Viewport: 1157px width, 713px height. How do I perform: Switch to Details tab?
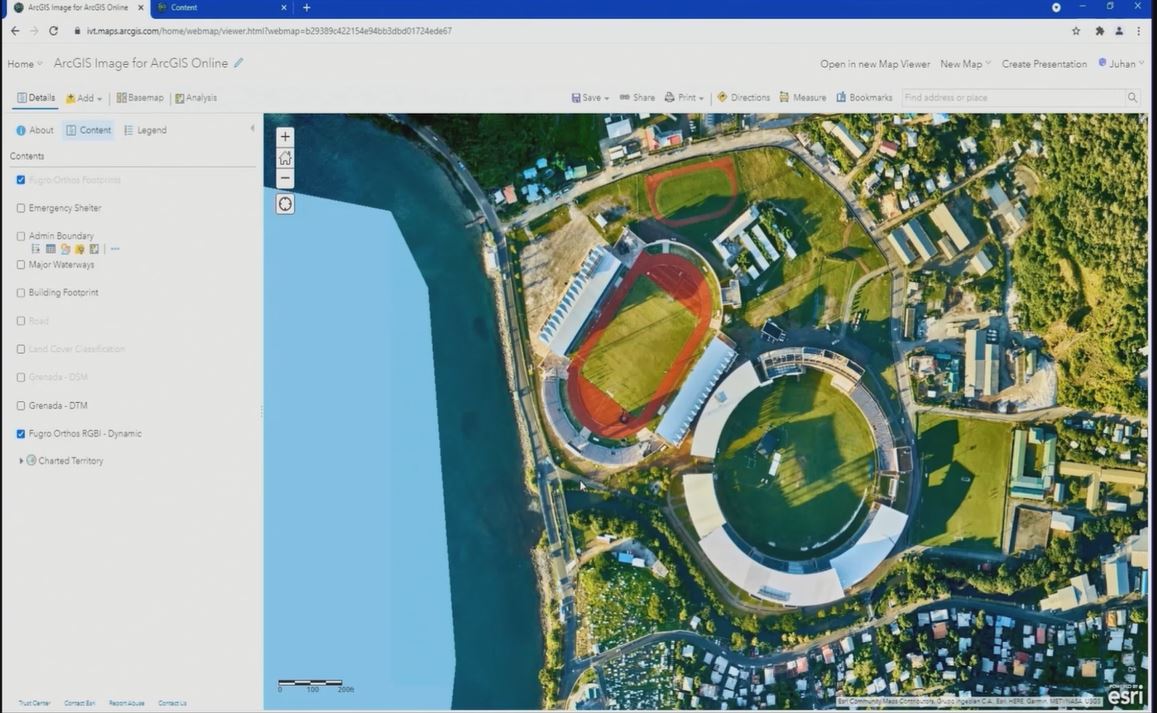click(35, 97)
